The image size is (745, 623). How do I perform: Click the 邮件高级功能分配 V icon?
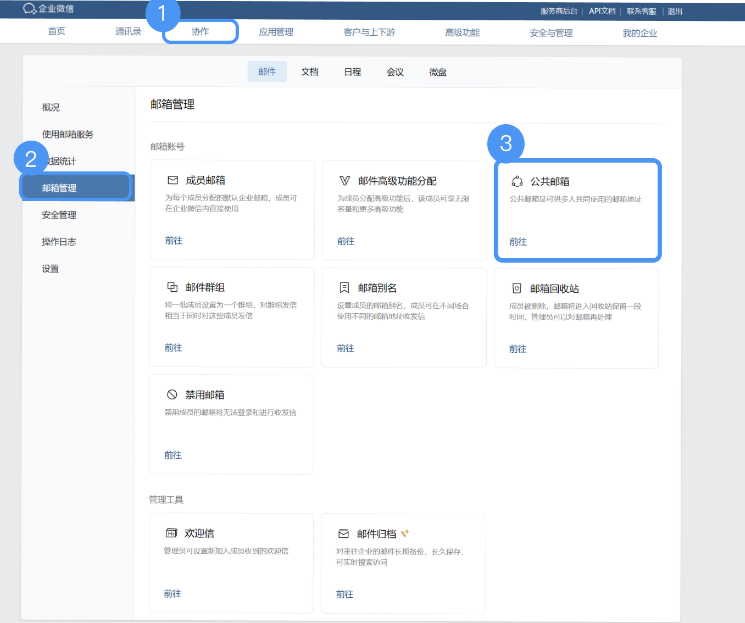pyautogui.click(x=344, y=181)
